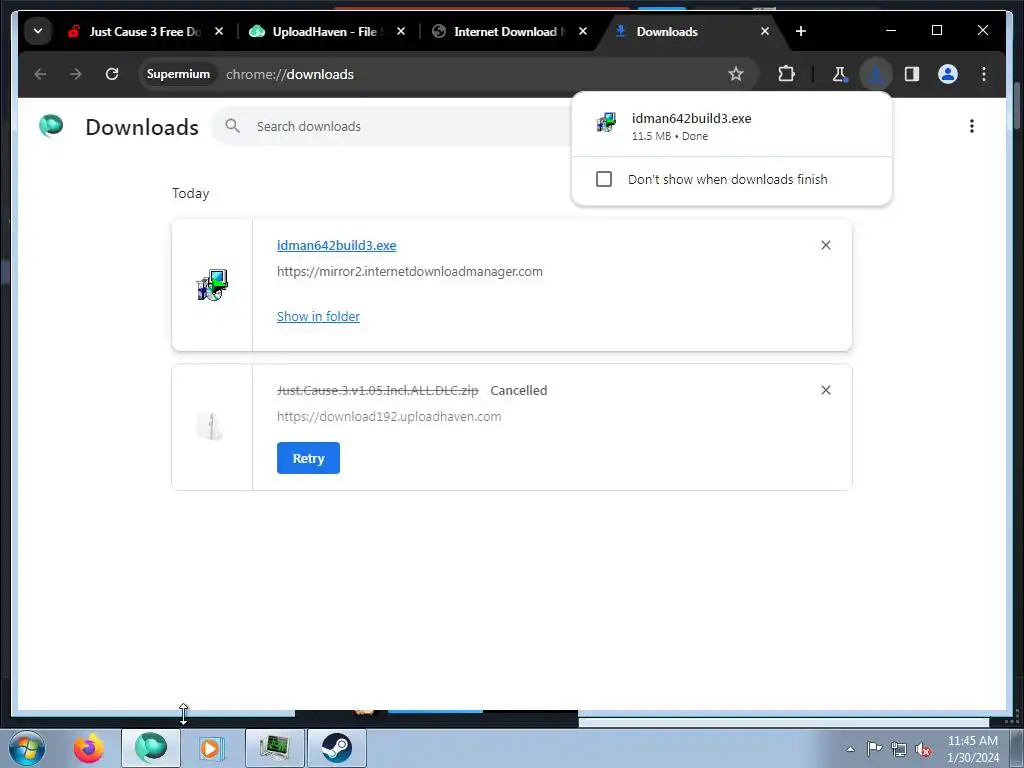Reload the downloads page
The image size is (1024, 768).
click(x=112, y=74)
